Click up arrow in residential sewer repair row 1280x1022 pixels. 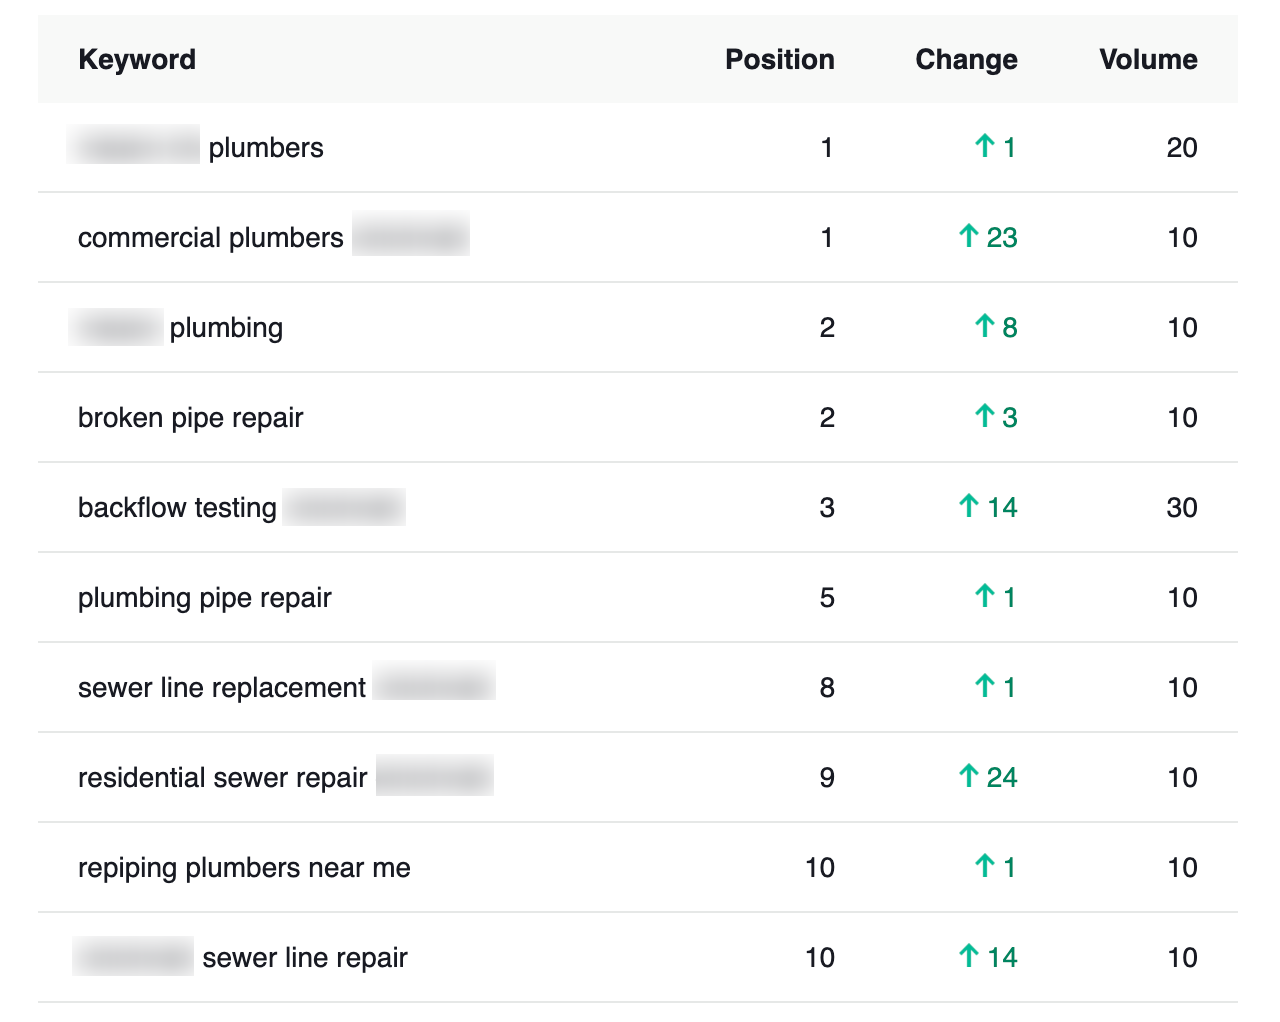[968, 777]
